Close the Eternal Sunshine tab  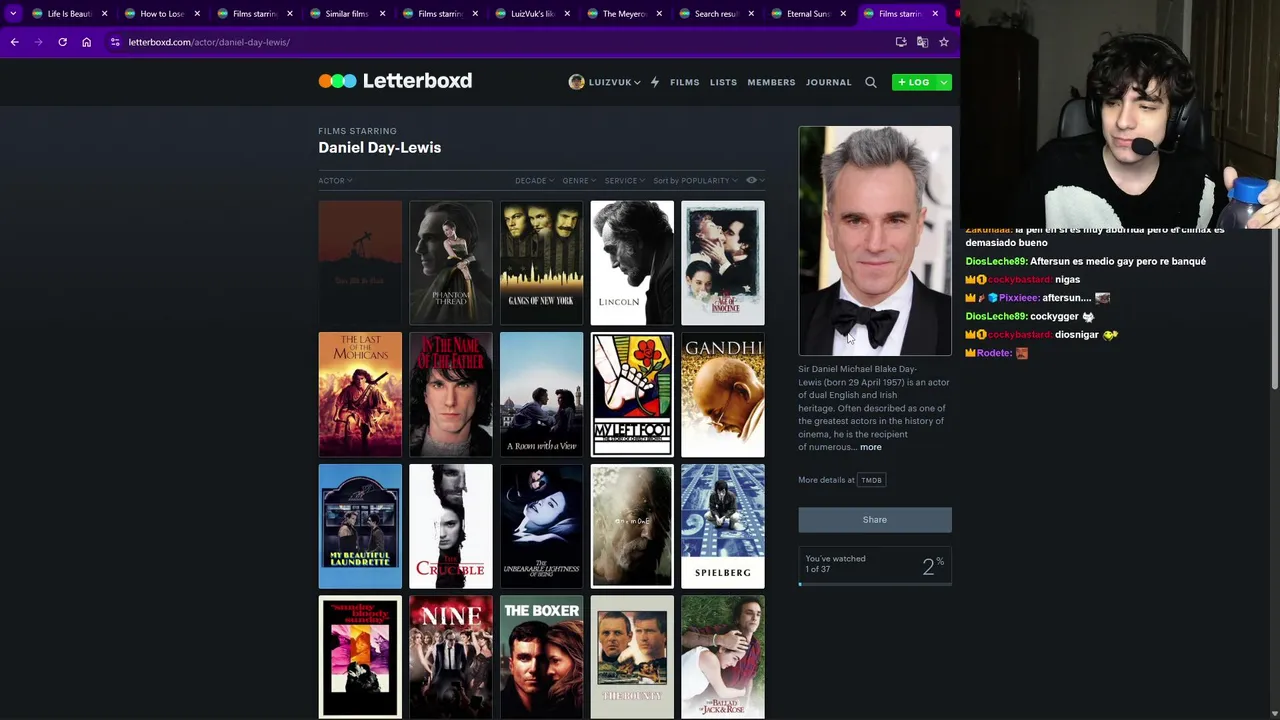click(x=843, y=14)
